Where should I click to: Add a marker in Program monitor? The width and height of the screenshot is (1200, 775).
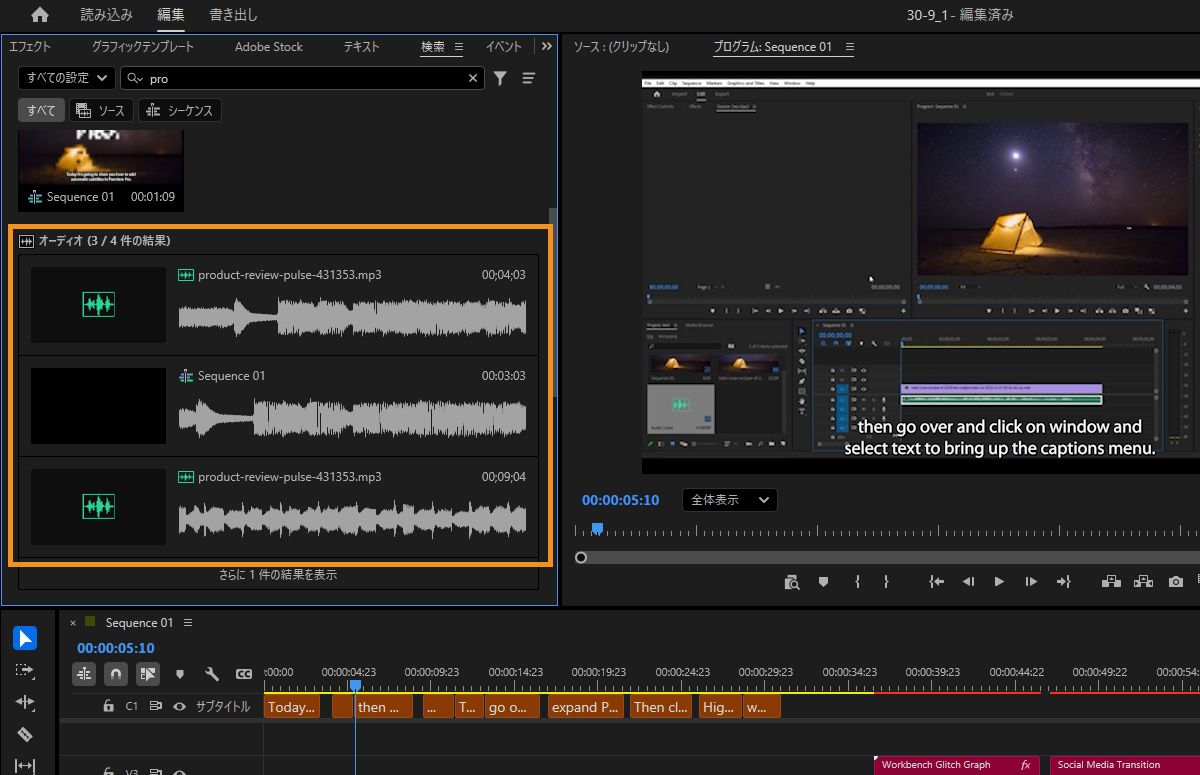pos(823,581)
